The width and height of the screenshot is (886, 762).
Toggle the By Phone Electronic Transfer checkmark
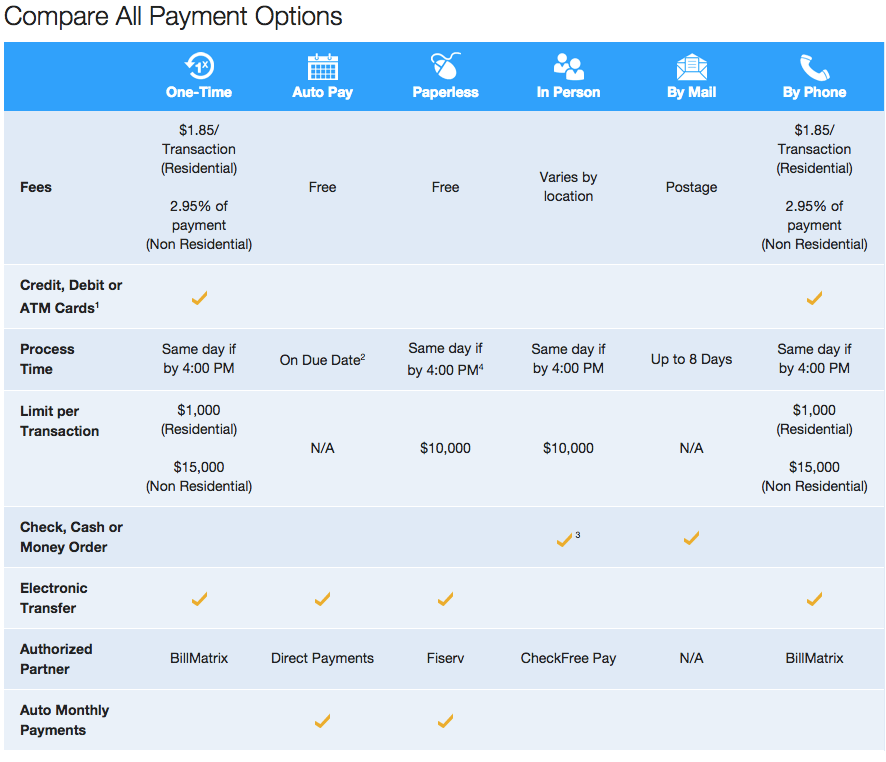point(814,599)
